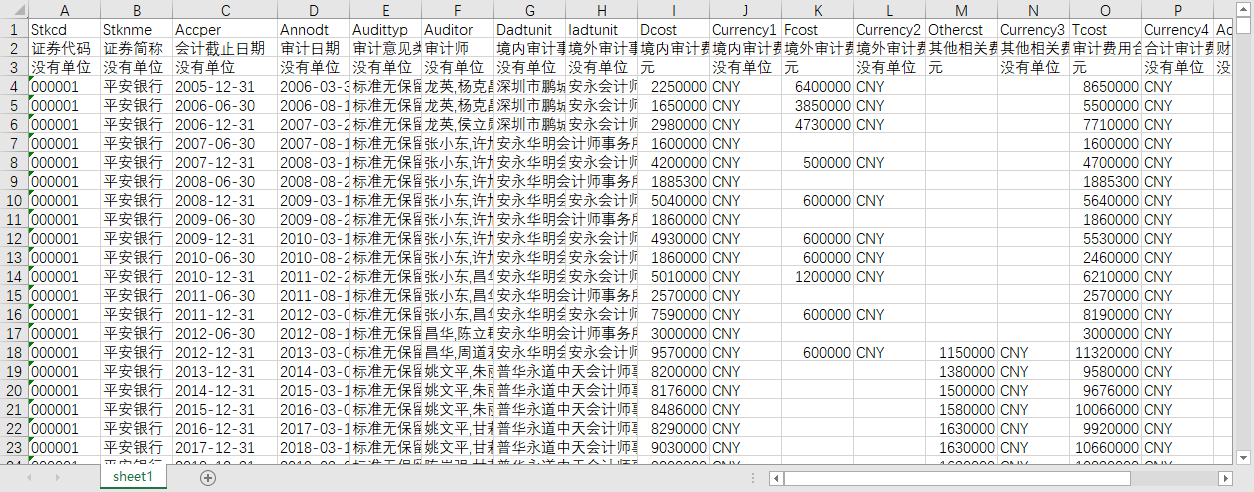Select the Fcost value 1200000
The image size is (1254, 492).
[817, 276]
